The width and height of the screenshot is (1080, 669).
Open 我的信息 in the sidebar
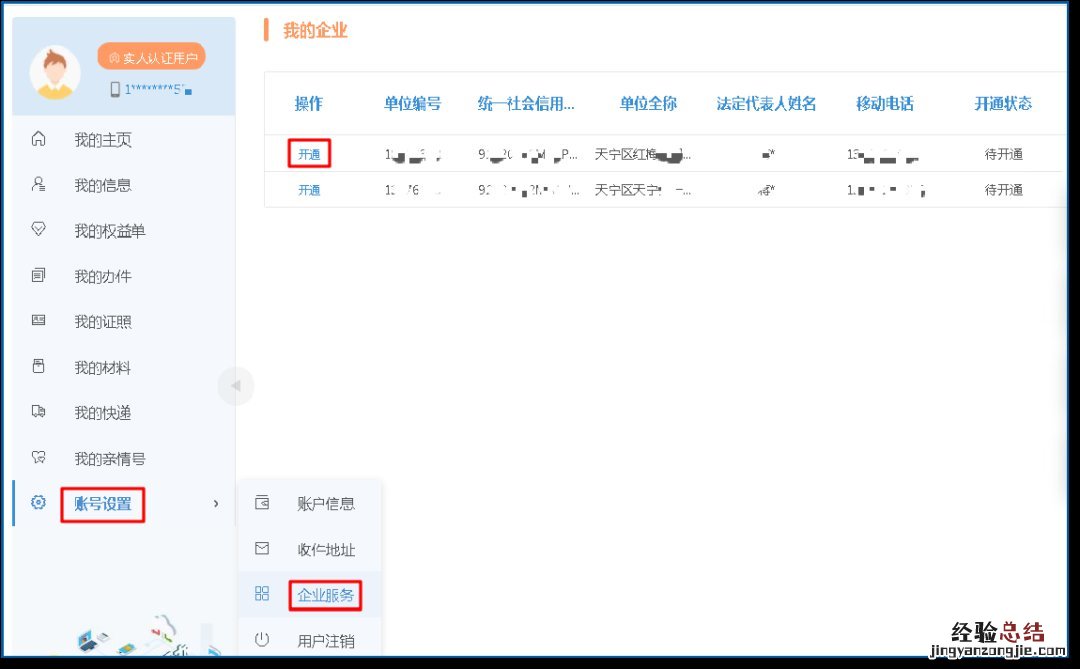pyautogui.click(x=103, y=185)
